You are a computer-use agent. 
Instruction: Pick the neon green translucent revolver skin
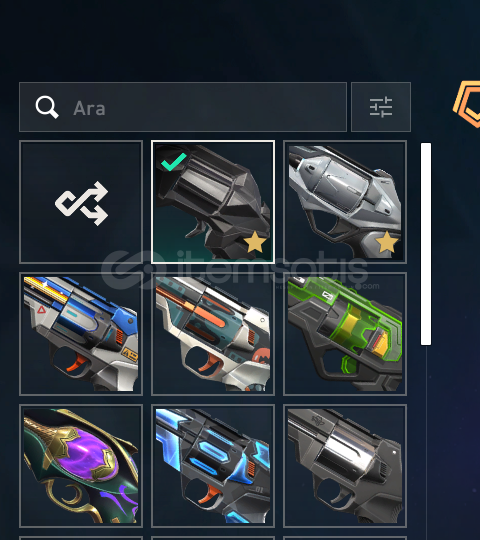click(345, 334)
